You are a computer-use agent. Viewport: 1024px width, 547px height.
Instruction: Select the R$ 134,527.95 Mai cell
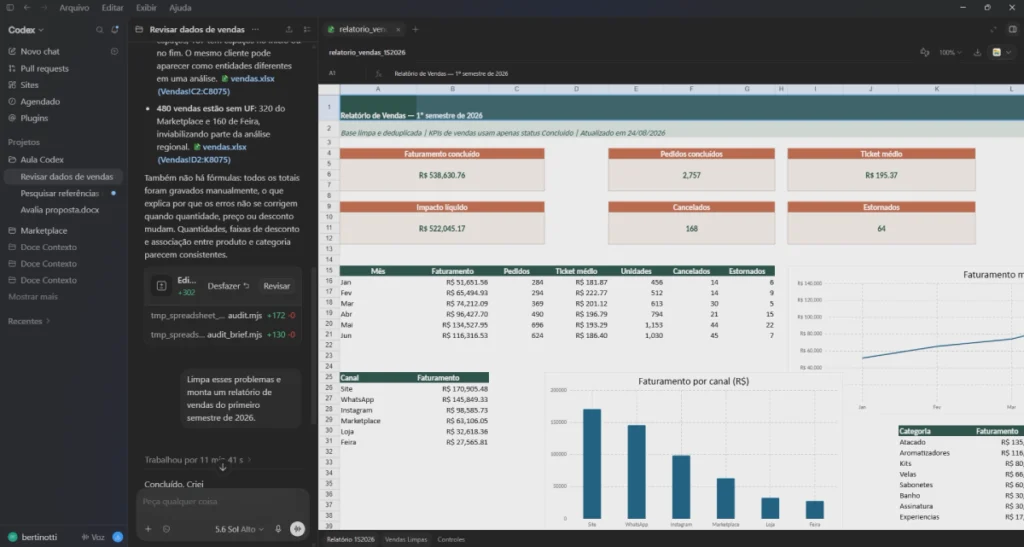click(452, 325)
